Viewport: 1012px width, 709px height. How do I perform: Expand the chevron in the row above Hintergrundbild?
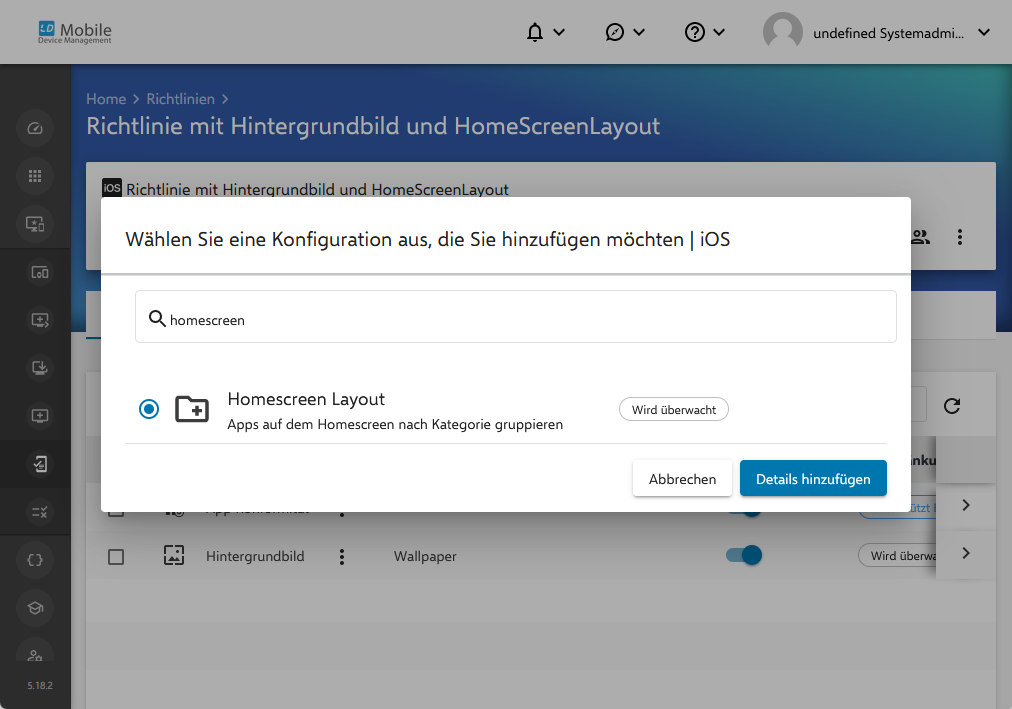coord(966,505)
